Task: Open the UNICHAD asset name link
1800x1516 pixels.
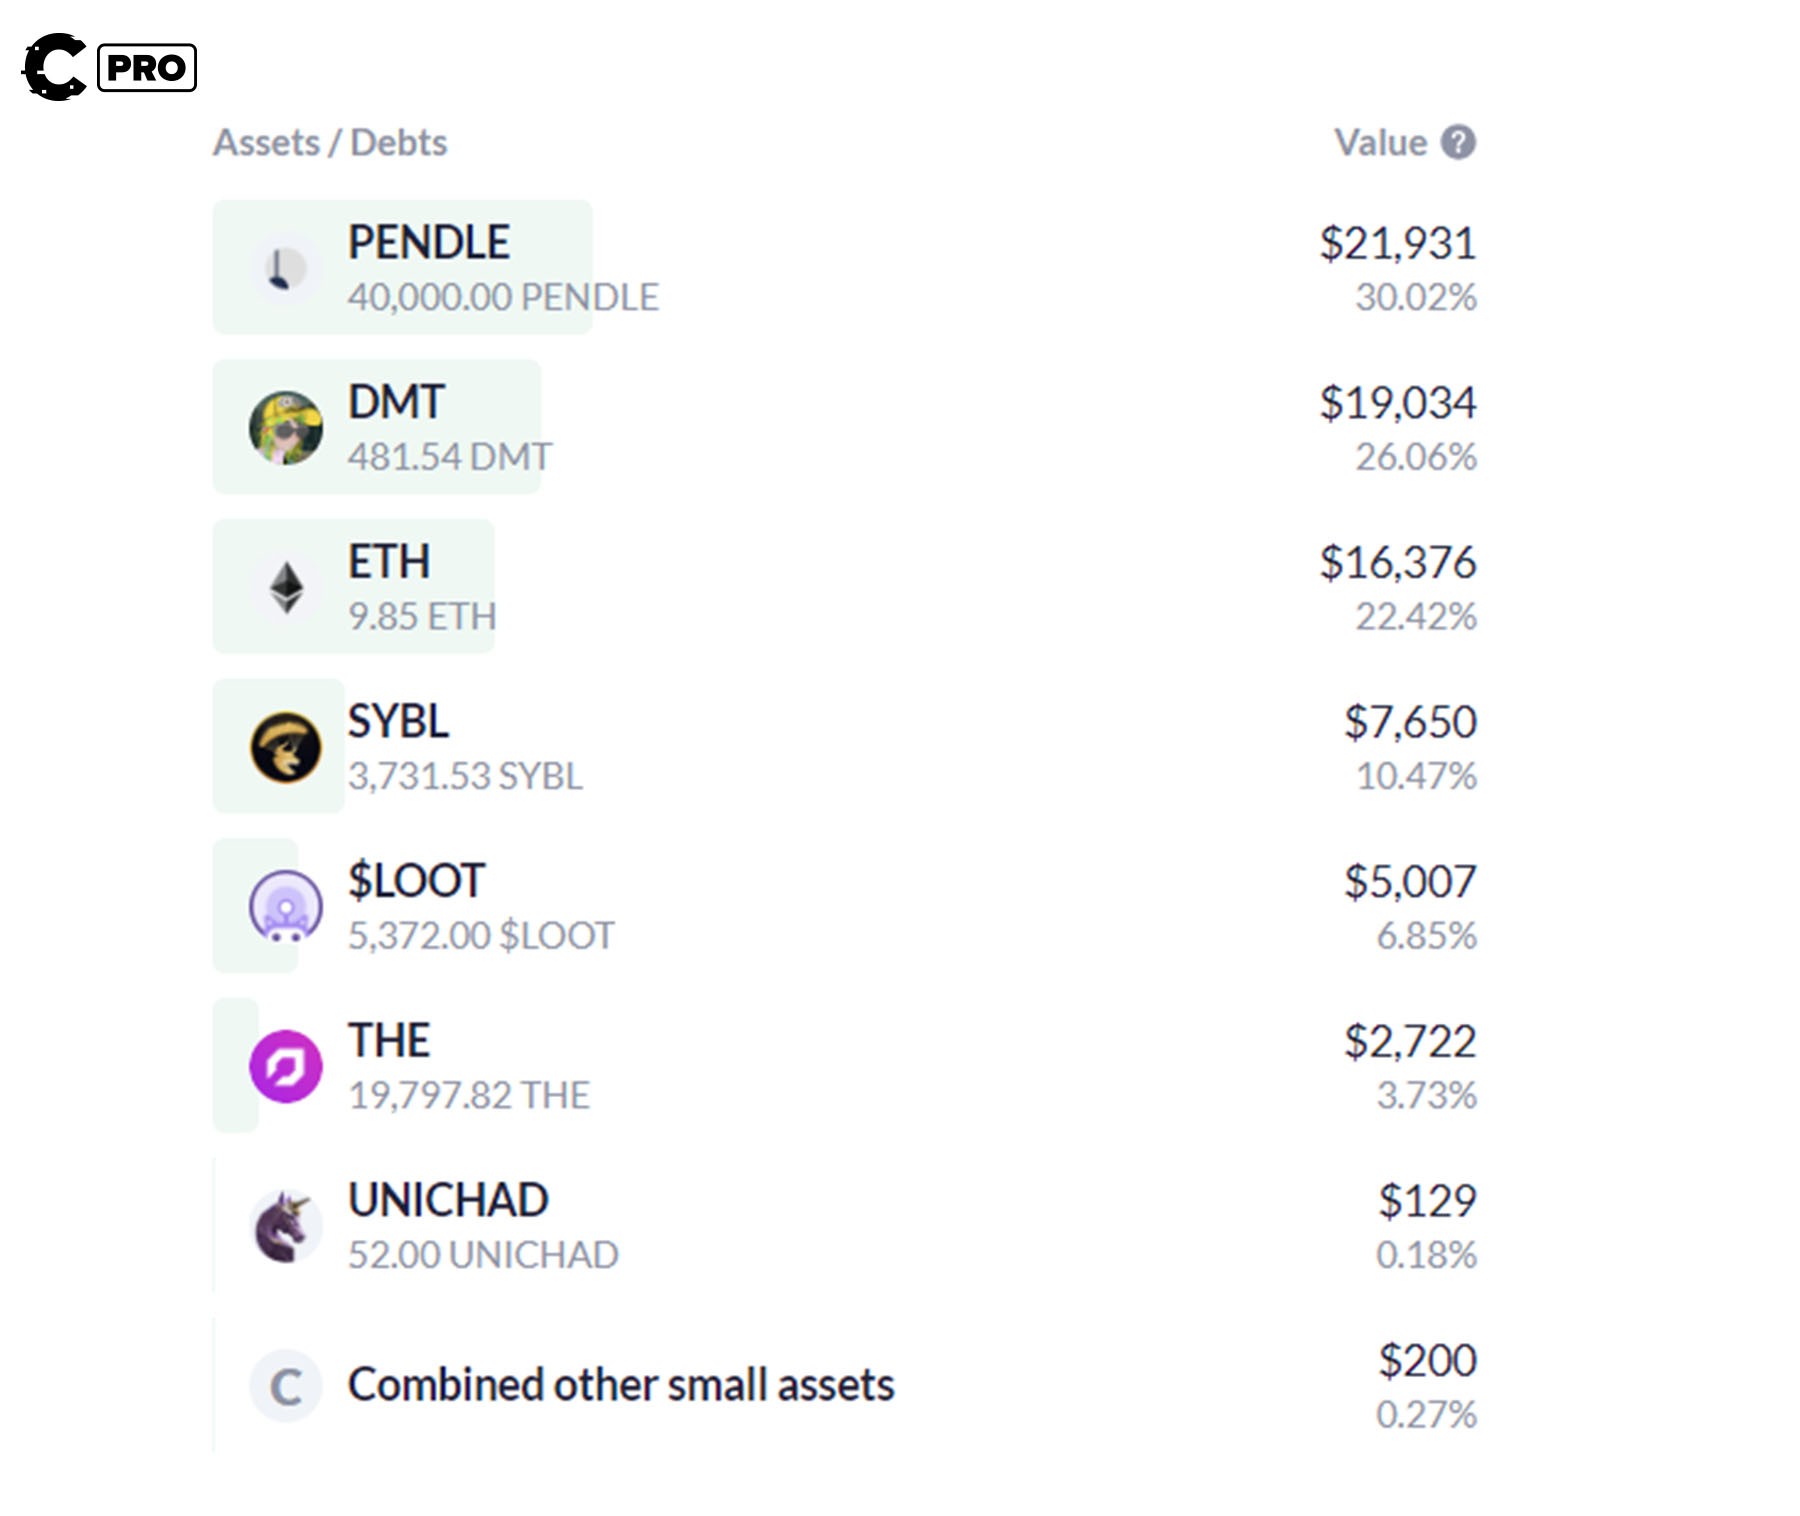Action: coord(448,1200)
